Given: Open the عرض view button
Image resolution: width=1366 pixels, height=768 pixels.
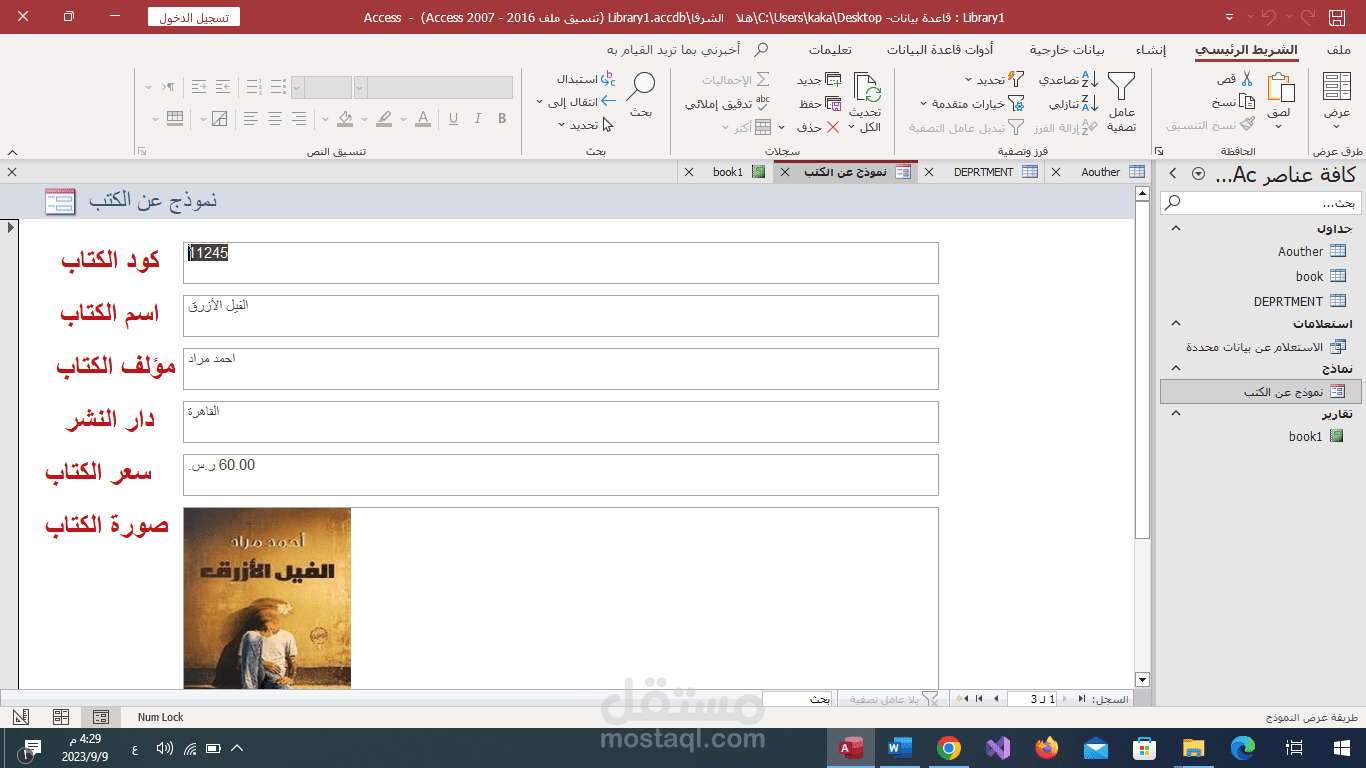Looking at the screenshot, I should pyautogui.click(x=1337, y=99).
